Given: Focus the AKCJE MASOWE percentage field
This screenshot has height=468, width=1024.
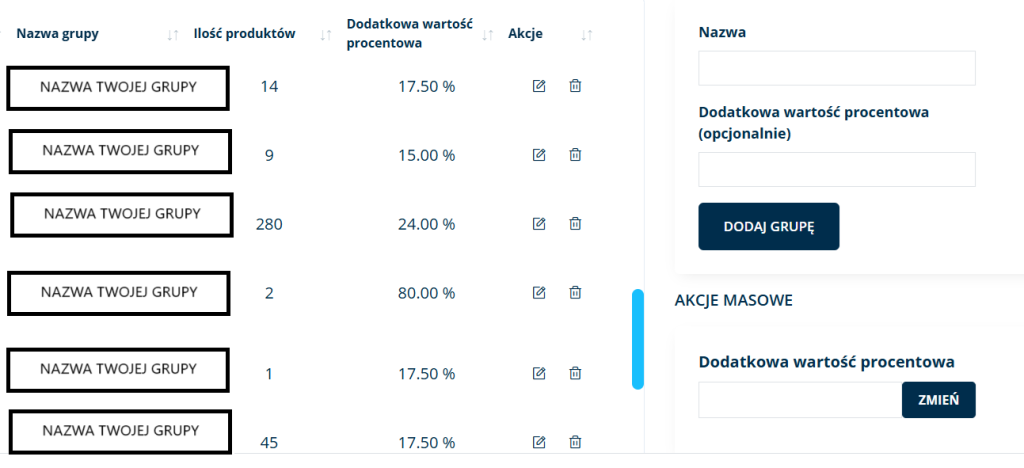Looking at the screenshot, I should (x=800, y=400).
